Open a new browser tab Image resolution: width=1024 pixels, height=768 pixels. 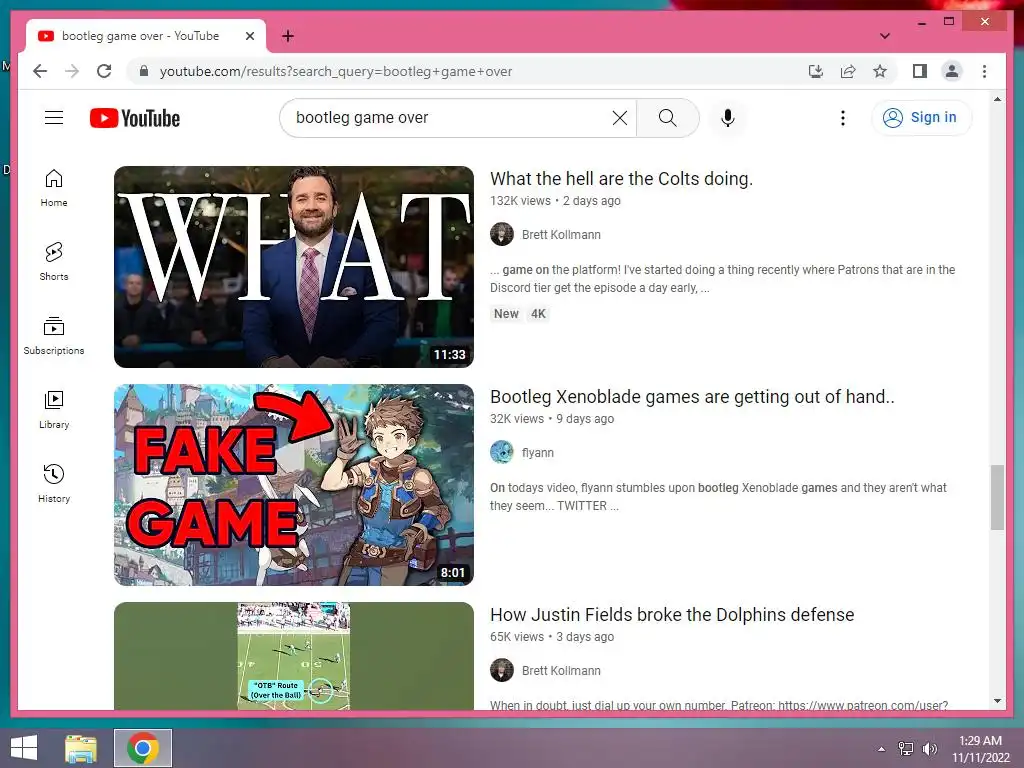click(287, 36)
